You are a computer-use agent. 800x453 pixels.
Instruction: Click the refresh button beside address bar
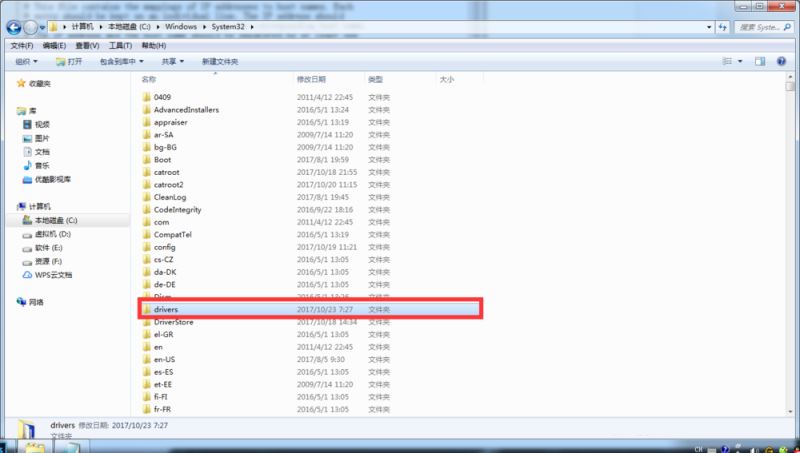point(722,27)
